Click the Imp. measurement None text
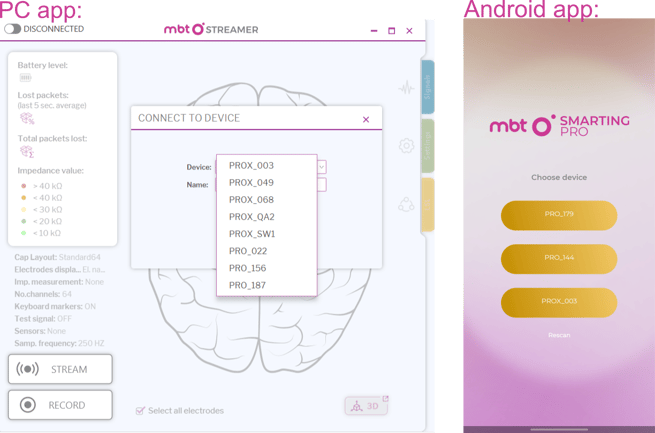The image size is (655, 433). point(59,282)
